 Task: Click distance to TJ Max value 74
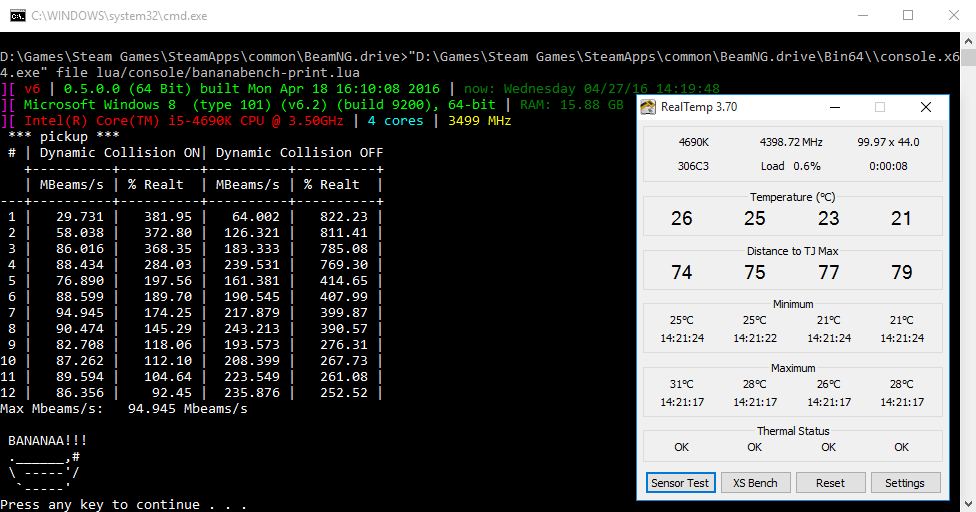[x=682, y=272]
